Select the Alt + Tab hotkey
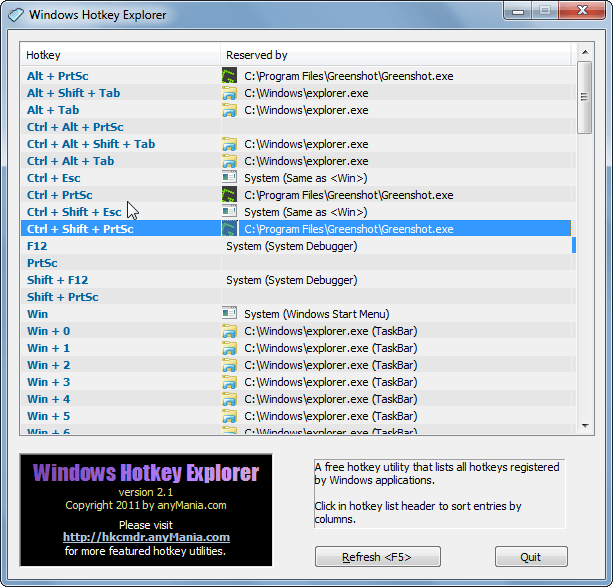The height and width of the screenshot is (587, 613). tap(53, 110)
